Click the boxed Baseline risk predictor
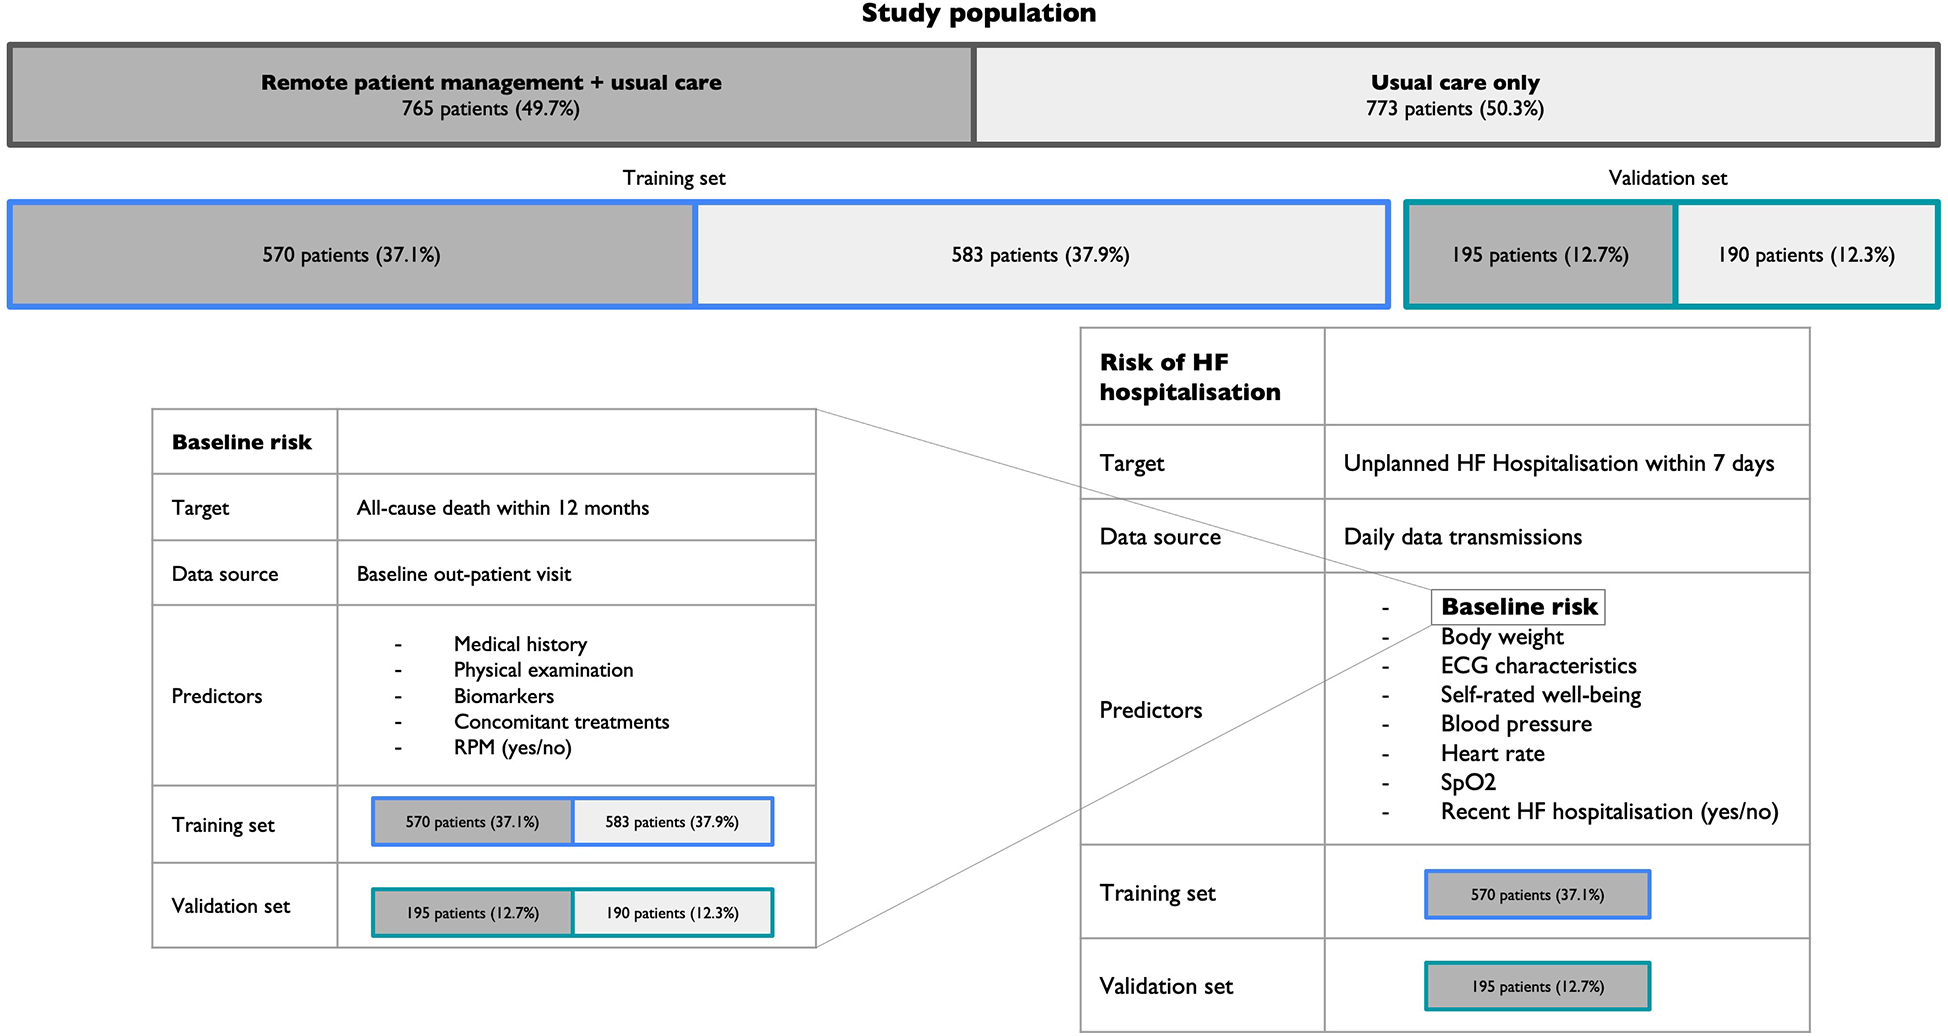The image size is (1948, 1036). (1518, 607)
